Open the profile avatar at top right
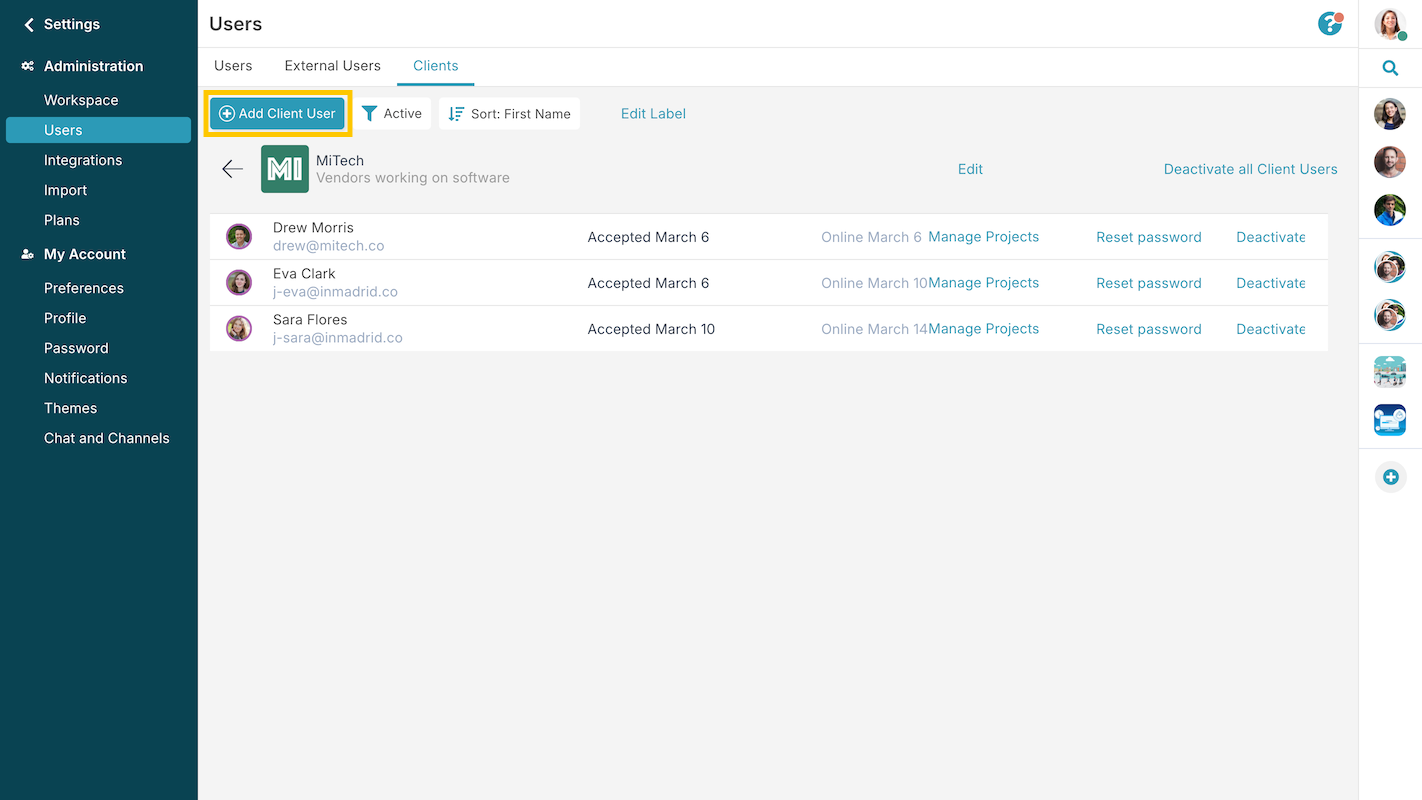This screenshot has width=1422, height=800. coord(1390,24)
